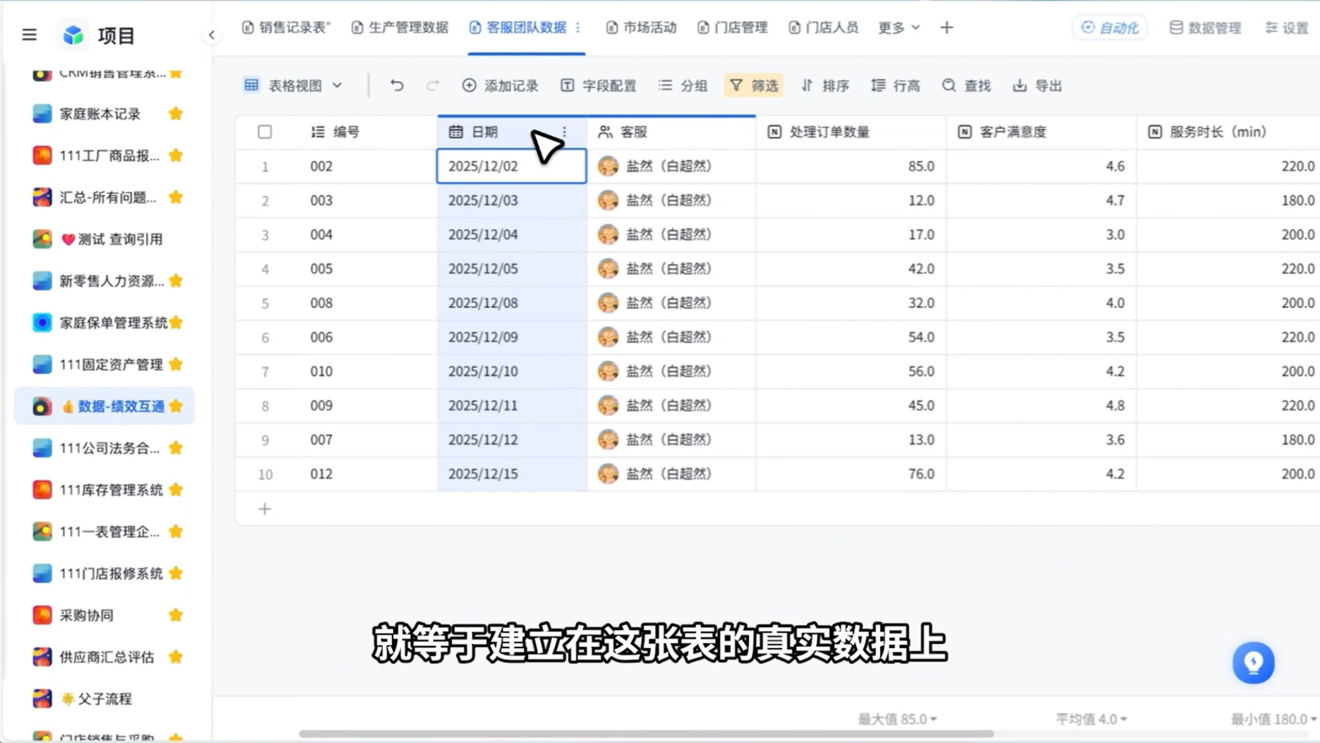Click date cell 2025/12/10
This screenshot has height=743, width=1320.
pyautogui.click(x=512, y=371)
